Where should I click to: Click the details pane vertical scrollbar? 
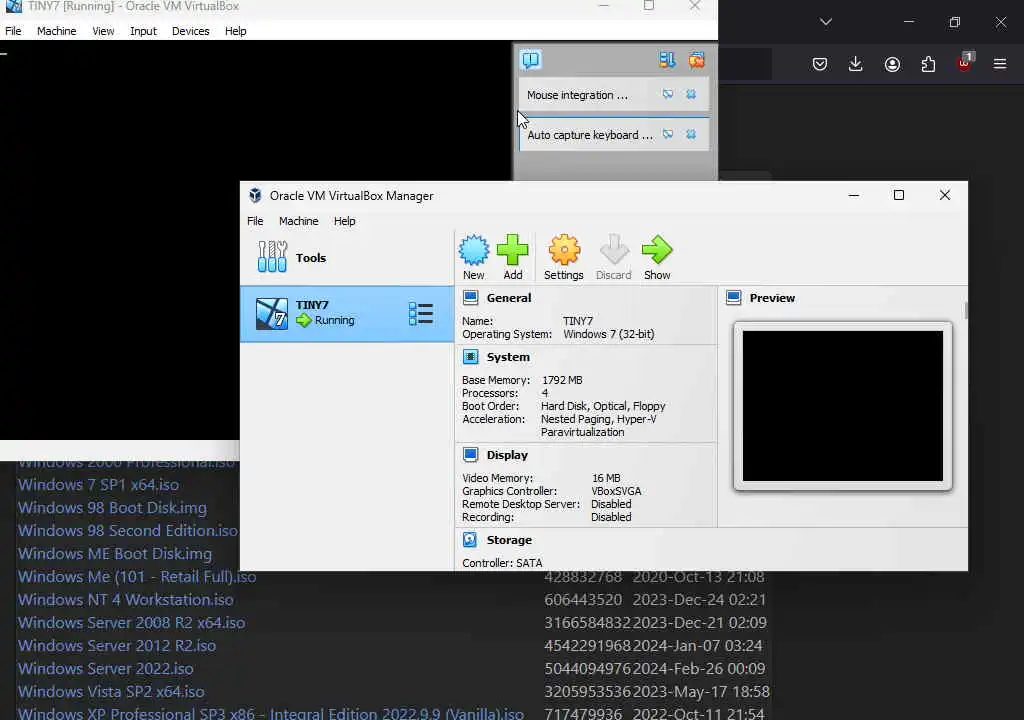[965, 311]
